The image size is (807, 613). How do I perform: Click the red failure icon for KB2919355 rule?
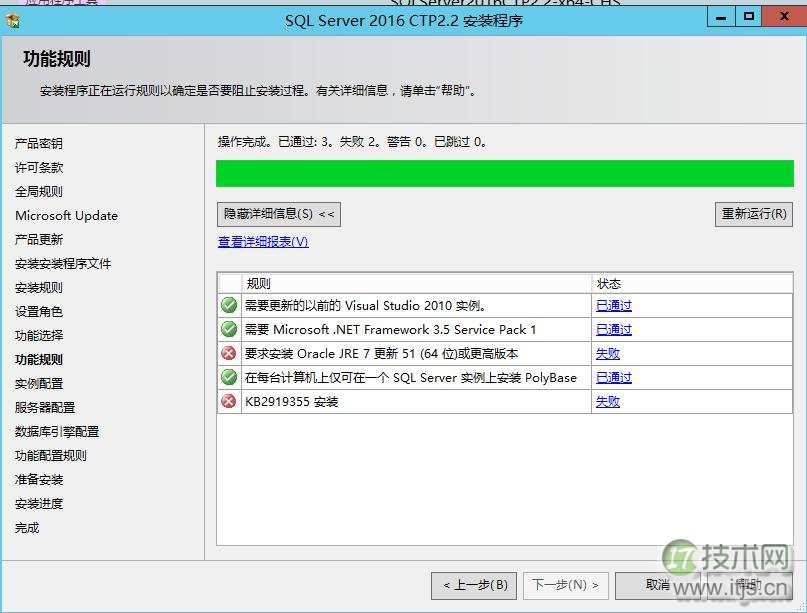(229, 401)
